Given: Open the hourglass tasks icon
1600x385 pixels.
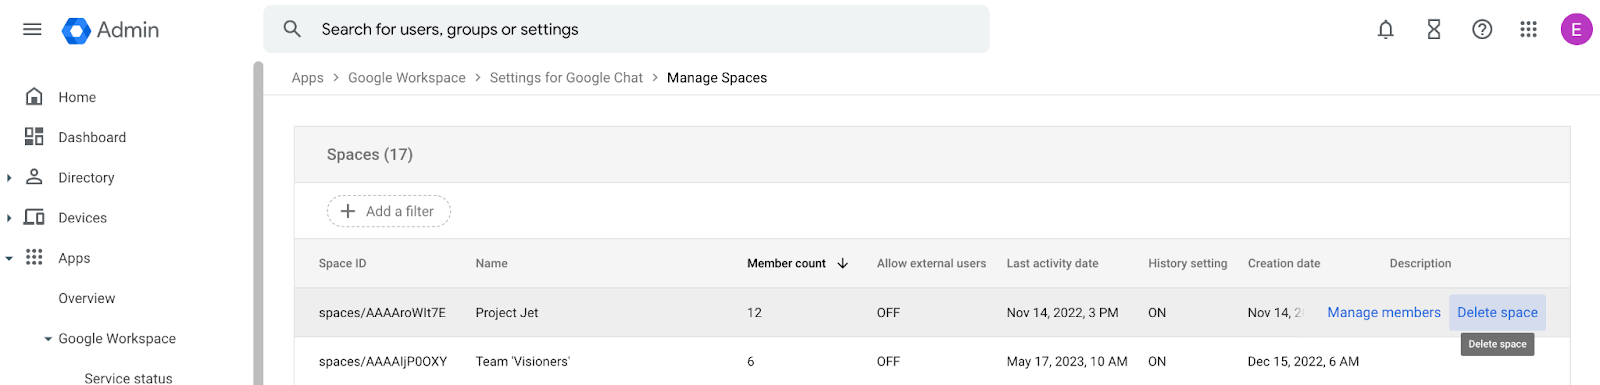Looking at the screenshot, I should tap(1433, 30).
